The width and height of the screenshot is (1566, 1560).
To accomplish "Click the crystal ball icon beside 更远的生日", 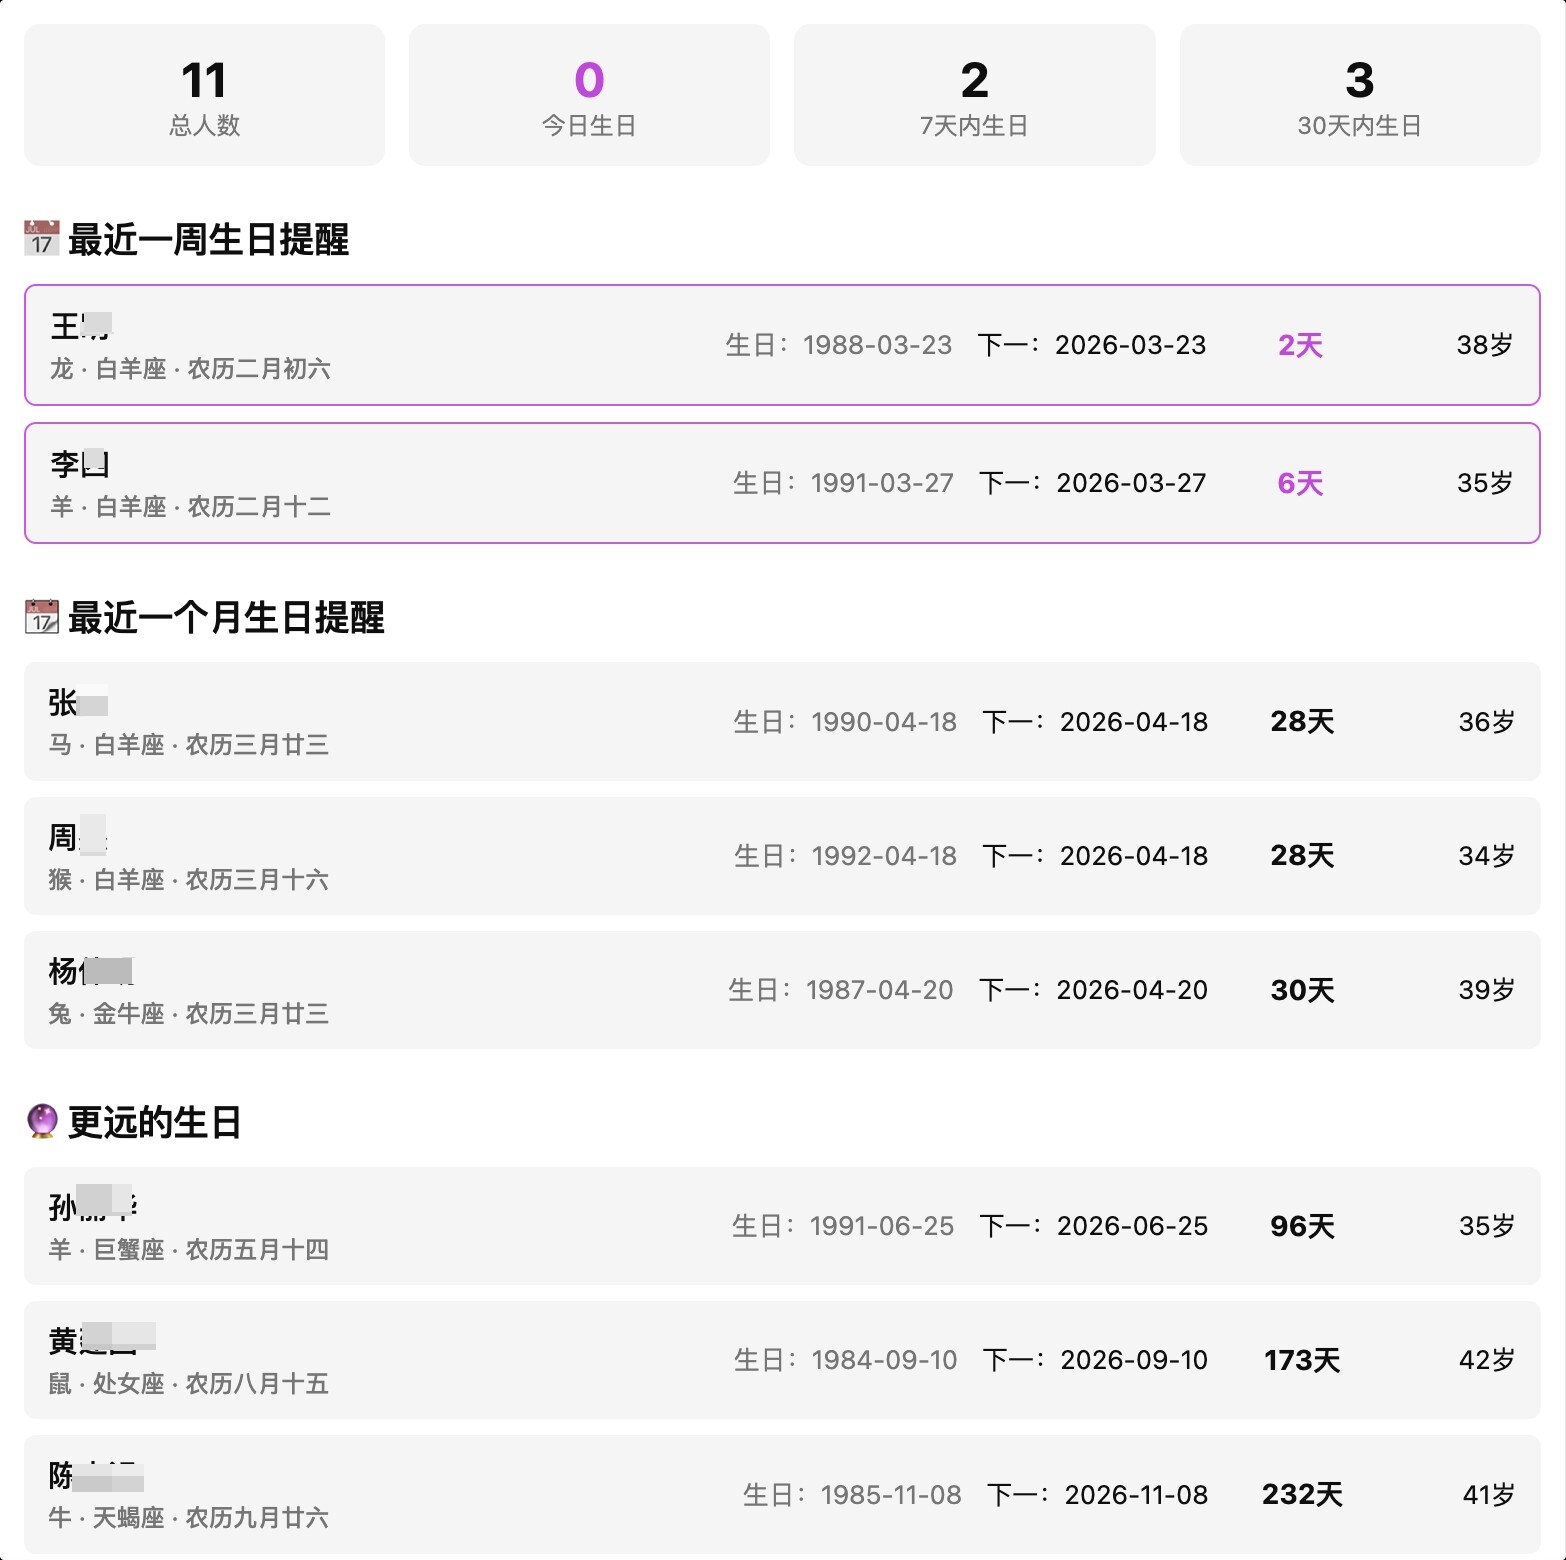I will tap(42, 1121).
